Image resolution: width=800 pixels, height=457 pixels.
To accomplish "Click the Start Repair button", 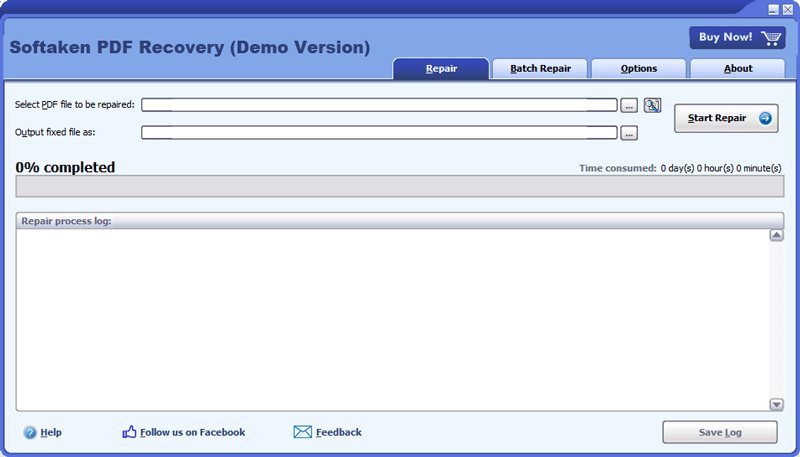I will 726,118.
